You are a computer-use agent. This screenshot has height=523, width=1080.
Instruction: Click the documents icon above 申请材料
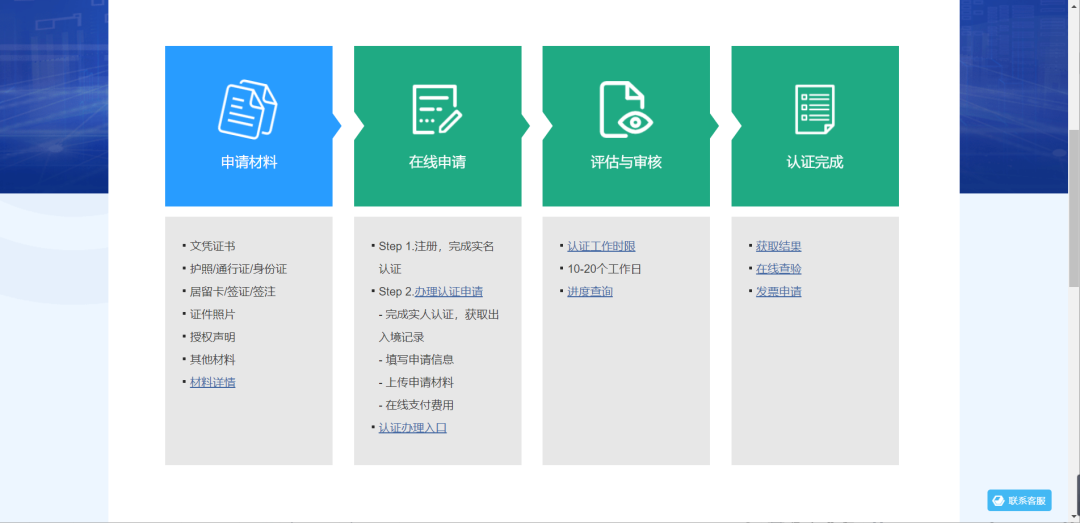(x=248, y=109)
